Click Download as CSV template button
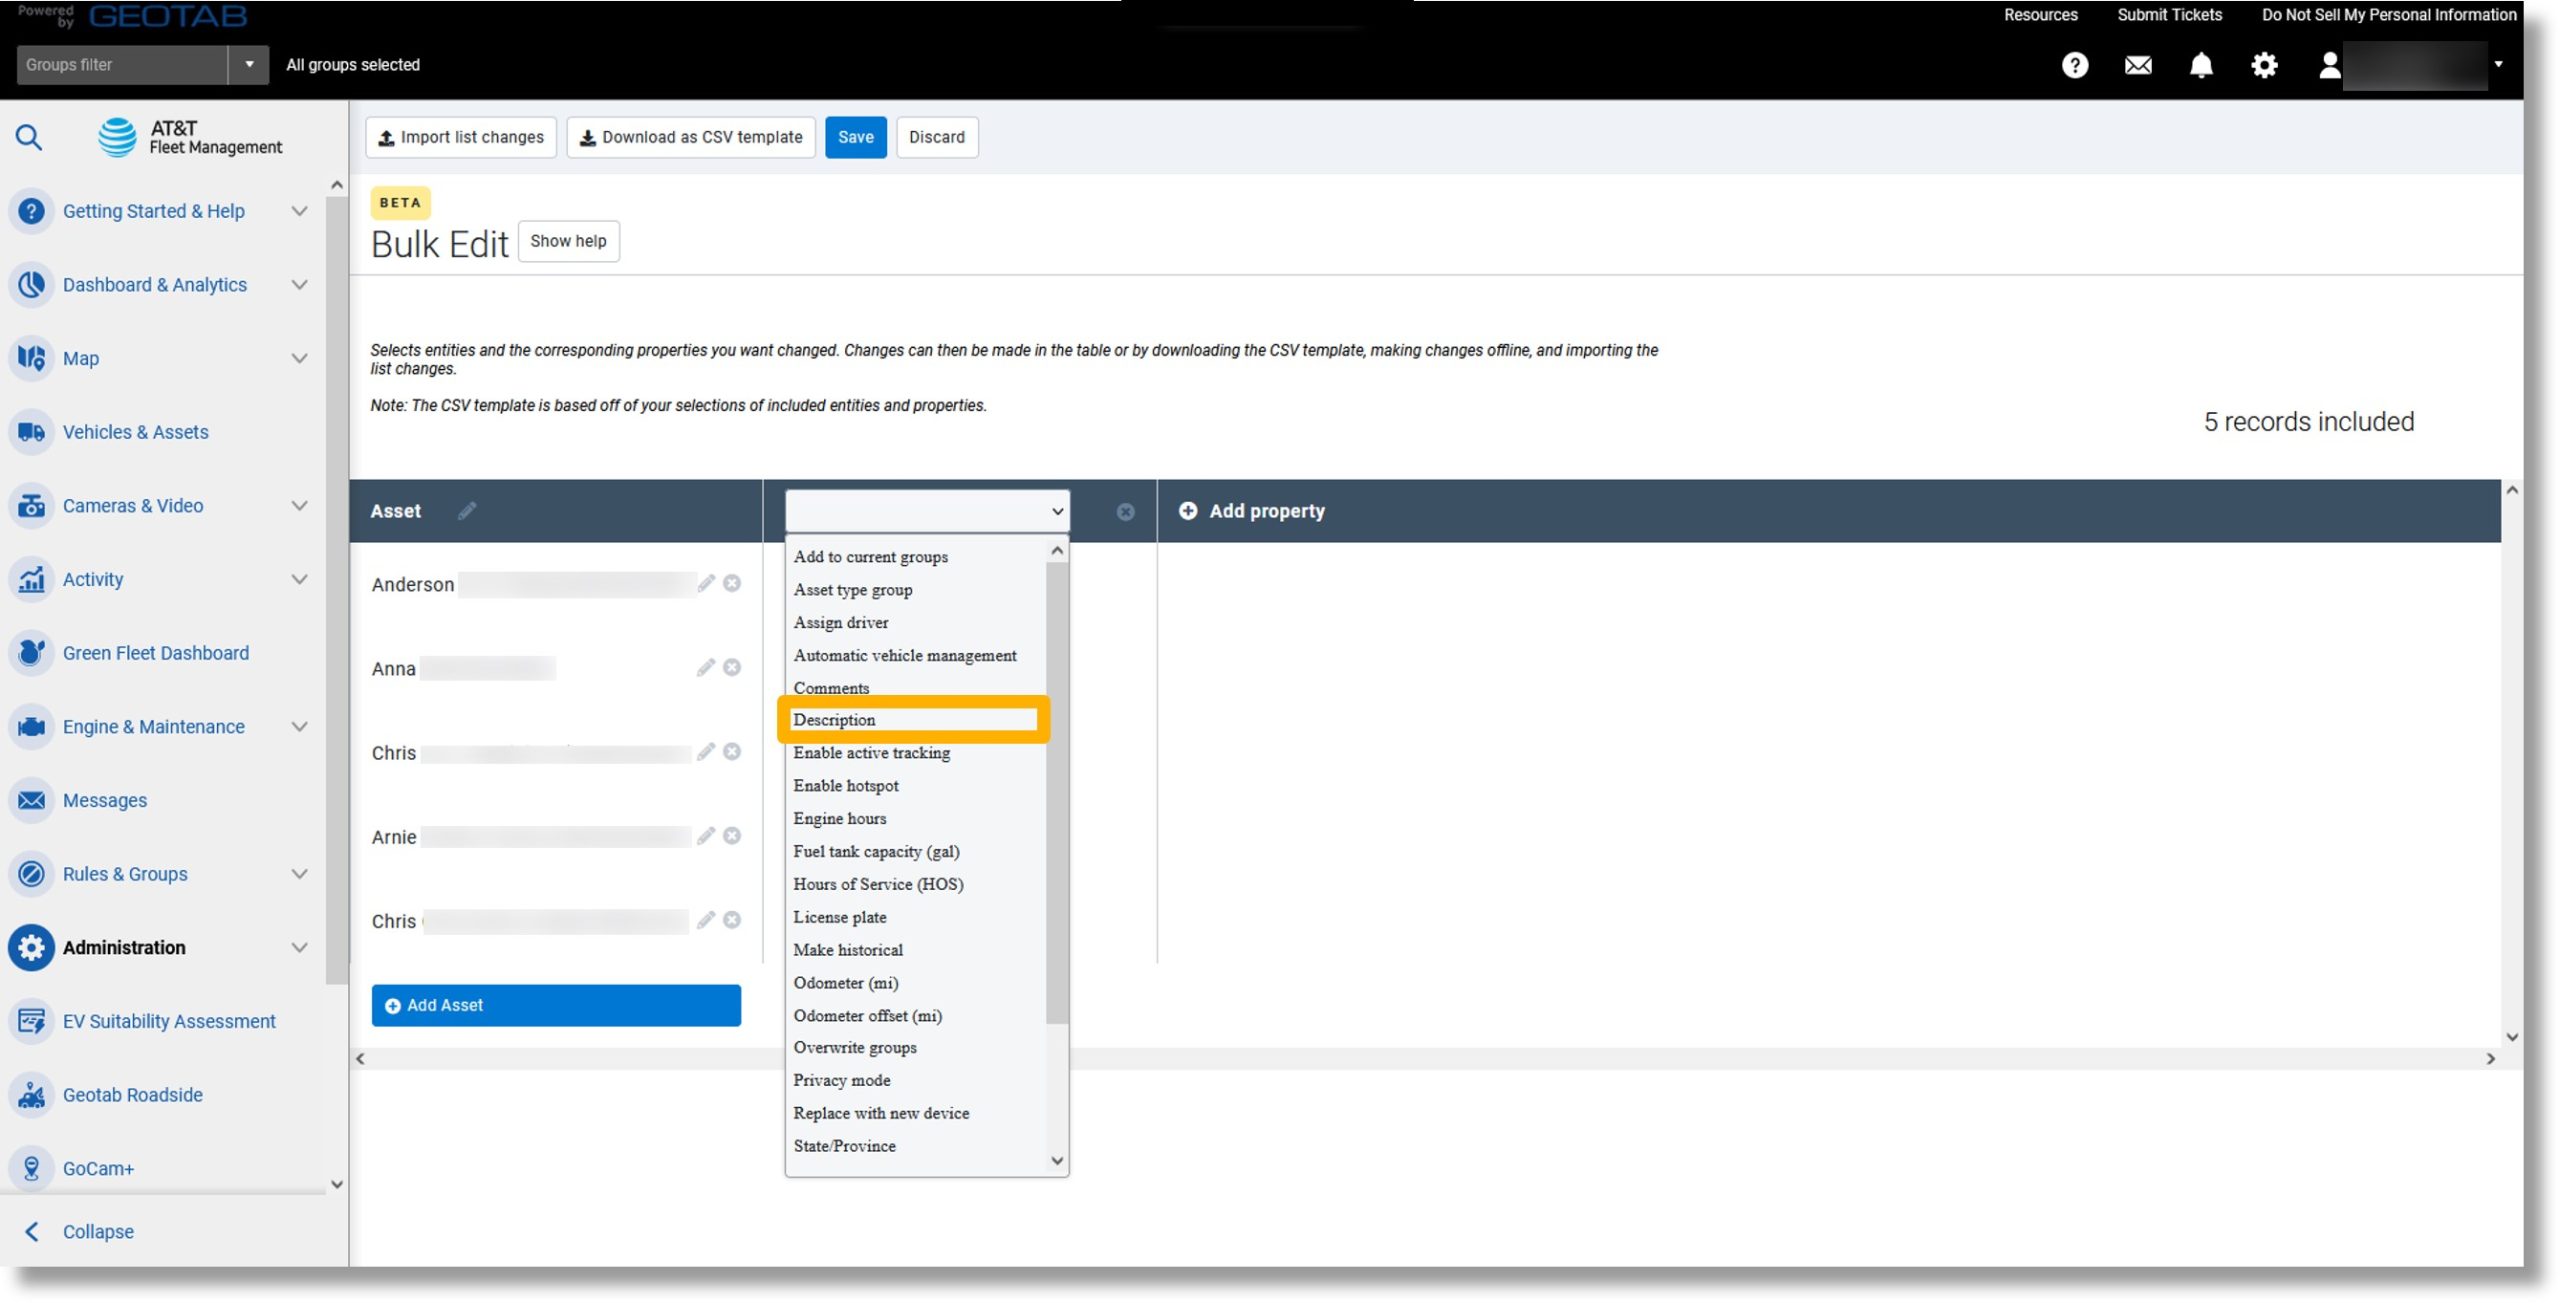The width and height of the screenshot is (2560, 1303). (x=691, y=136)
